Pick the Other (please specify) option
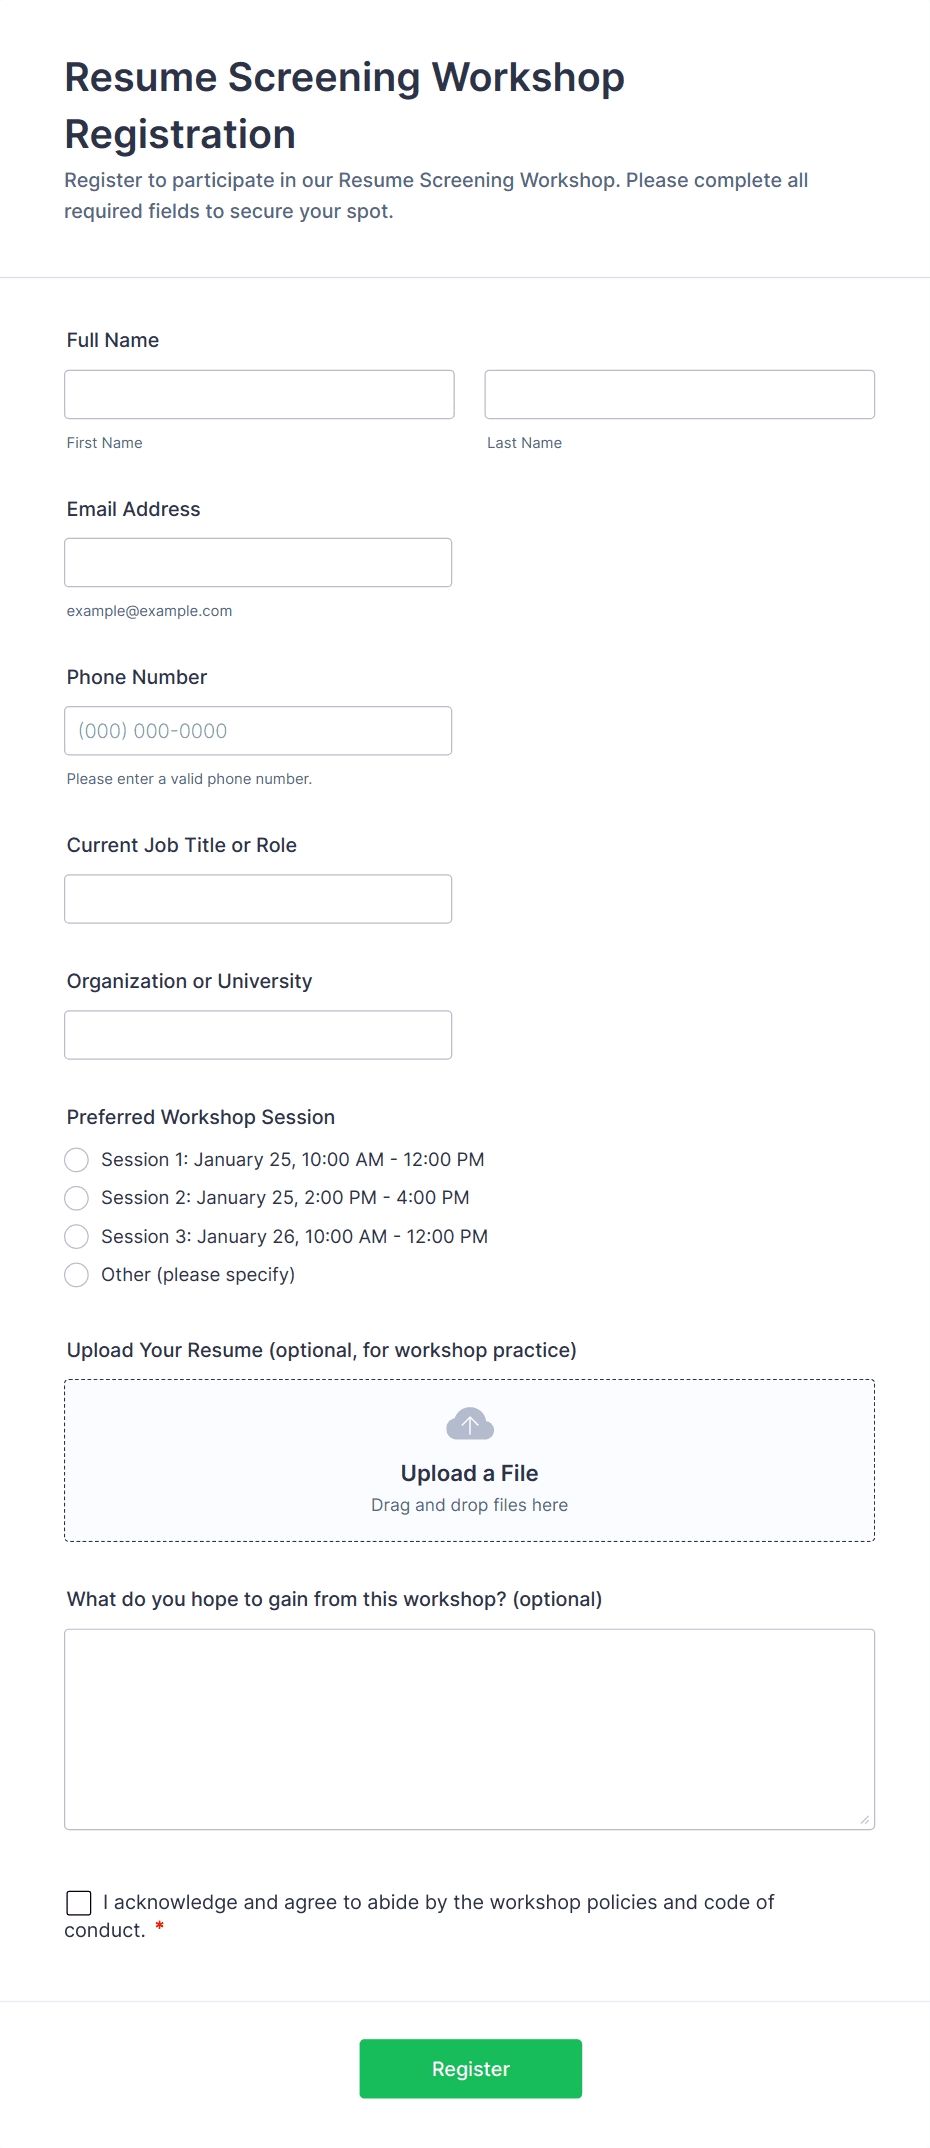 click(x=77, y=1275)
